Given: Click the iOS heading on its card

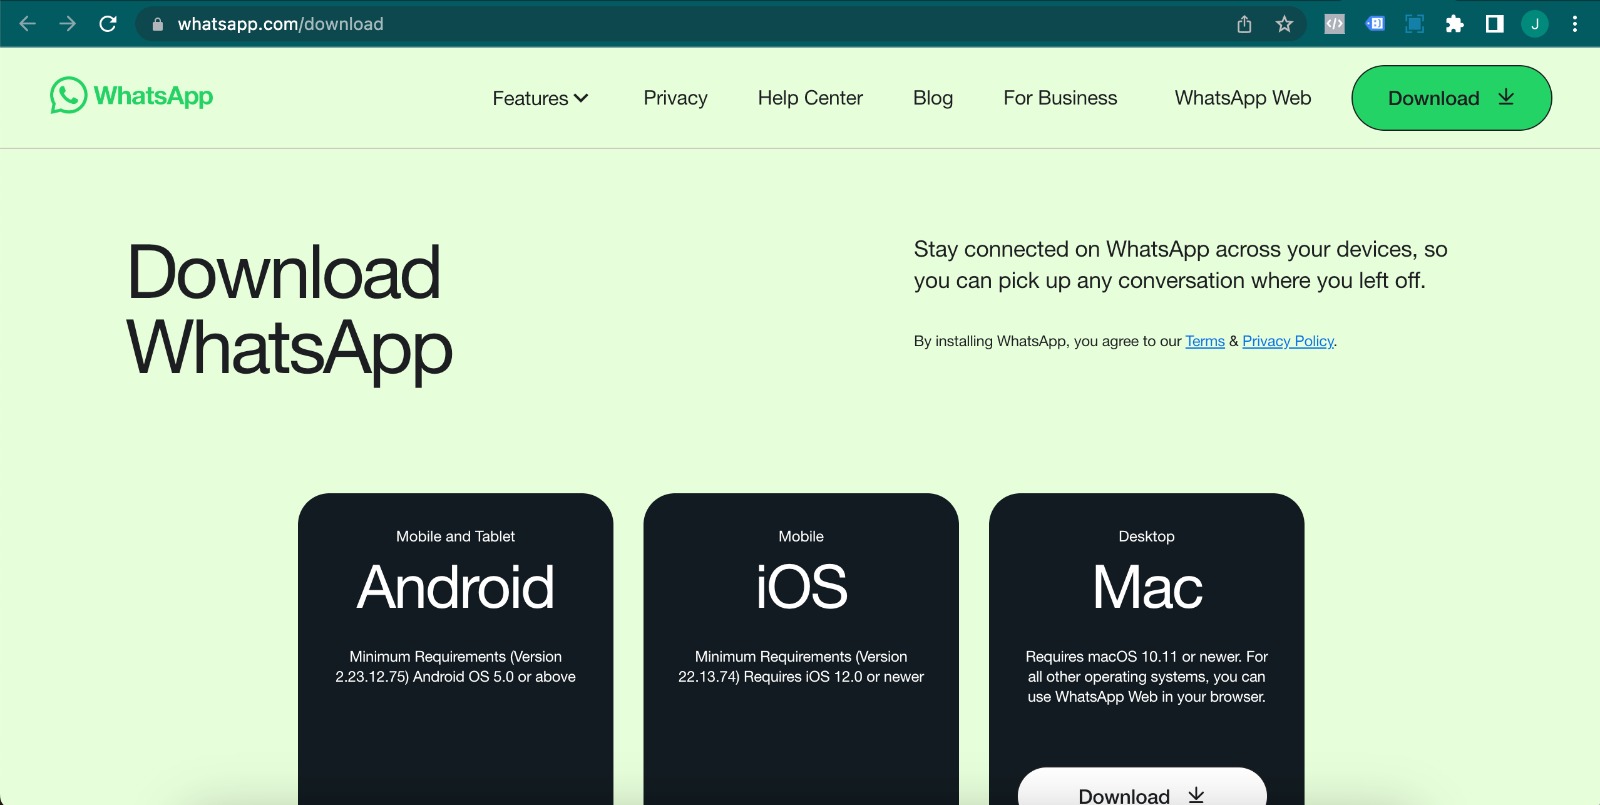Looking at the screenshot, I should pyautogui.click(x=801, y=587).
